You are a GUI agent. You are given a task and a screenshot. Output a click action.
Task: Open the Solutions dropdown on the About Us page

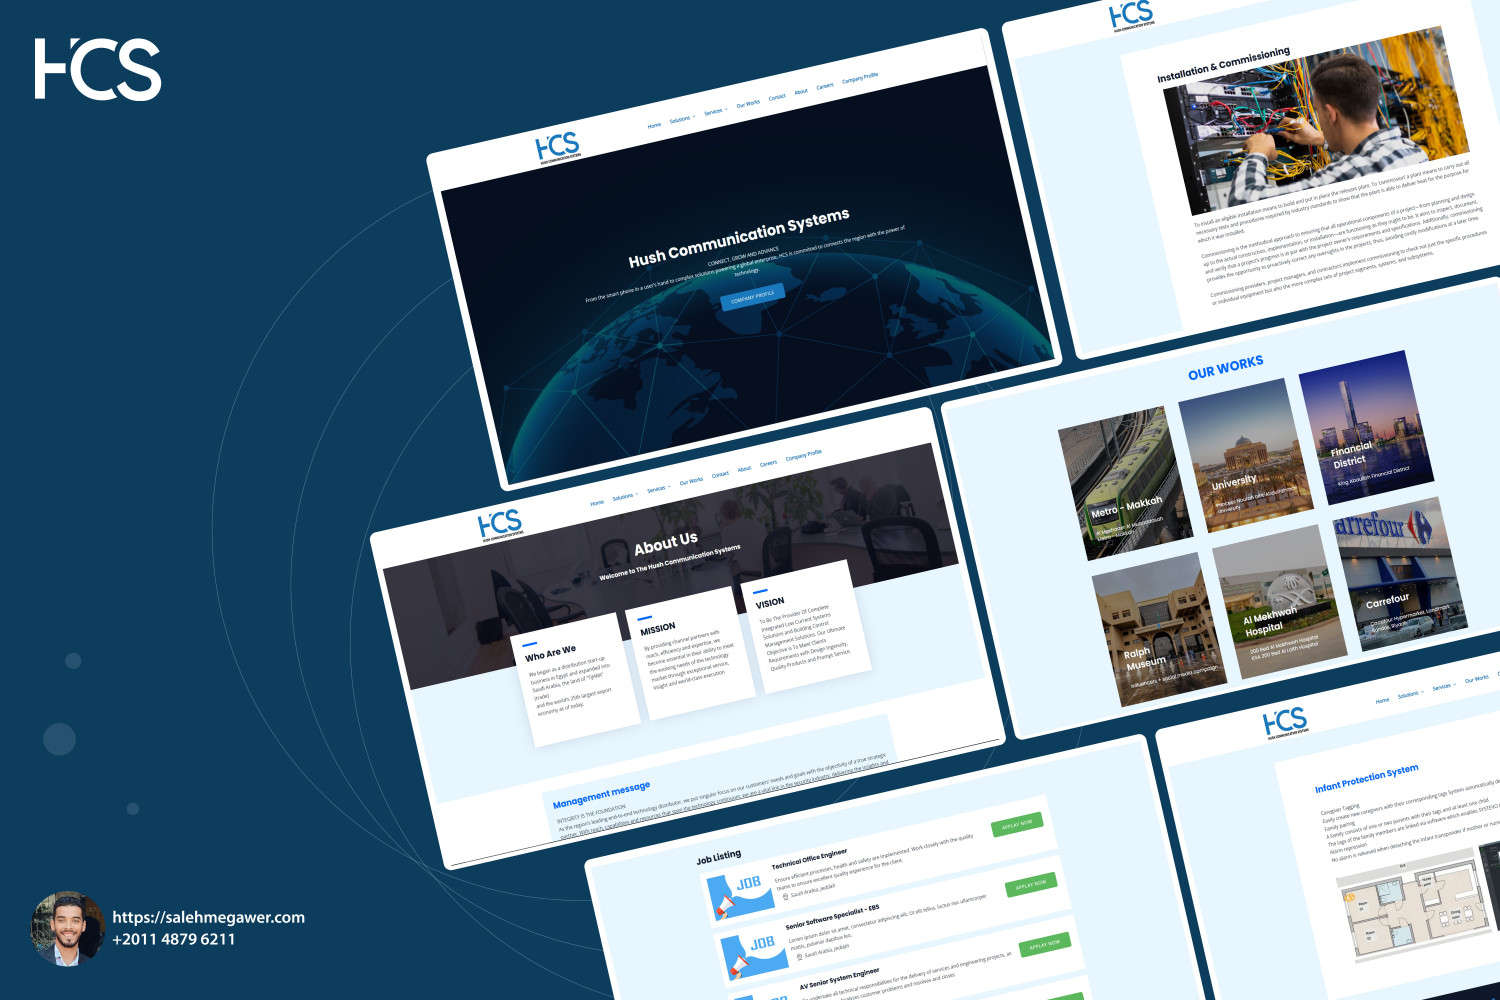click(x=625, y=496)
